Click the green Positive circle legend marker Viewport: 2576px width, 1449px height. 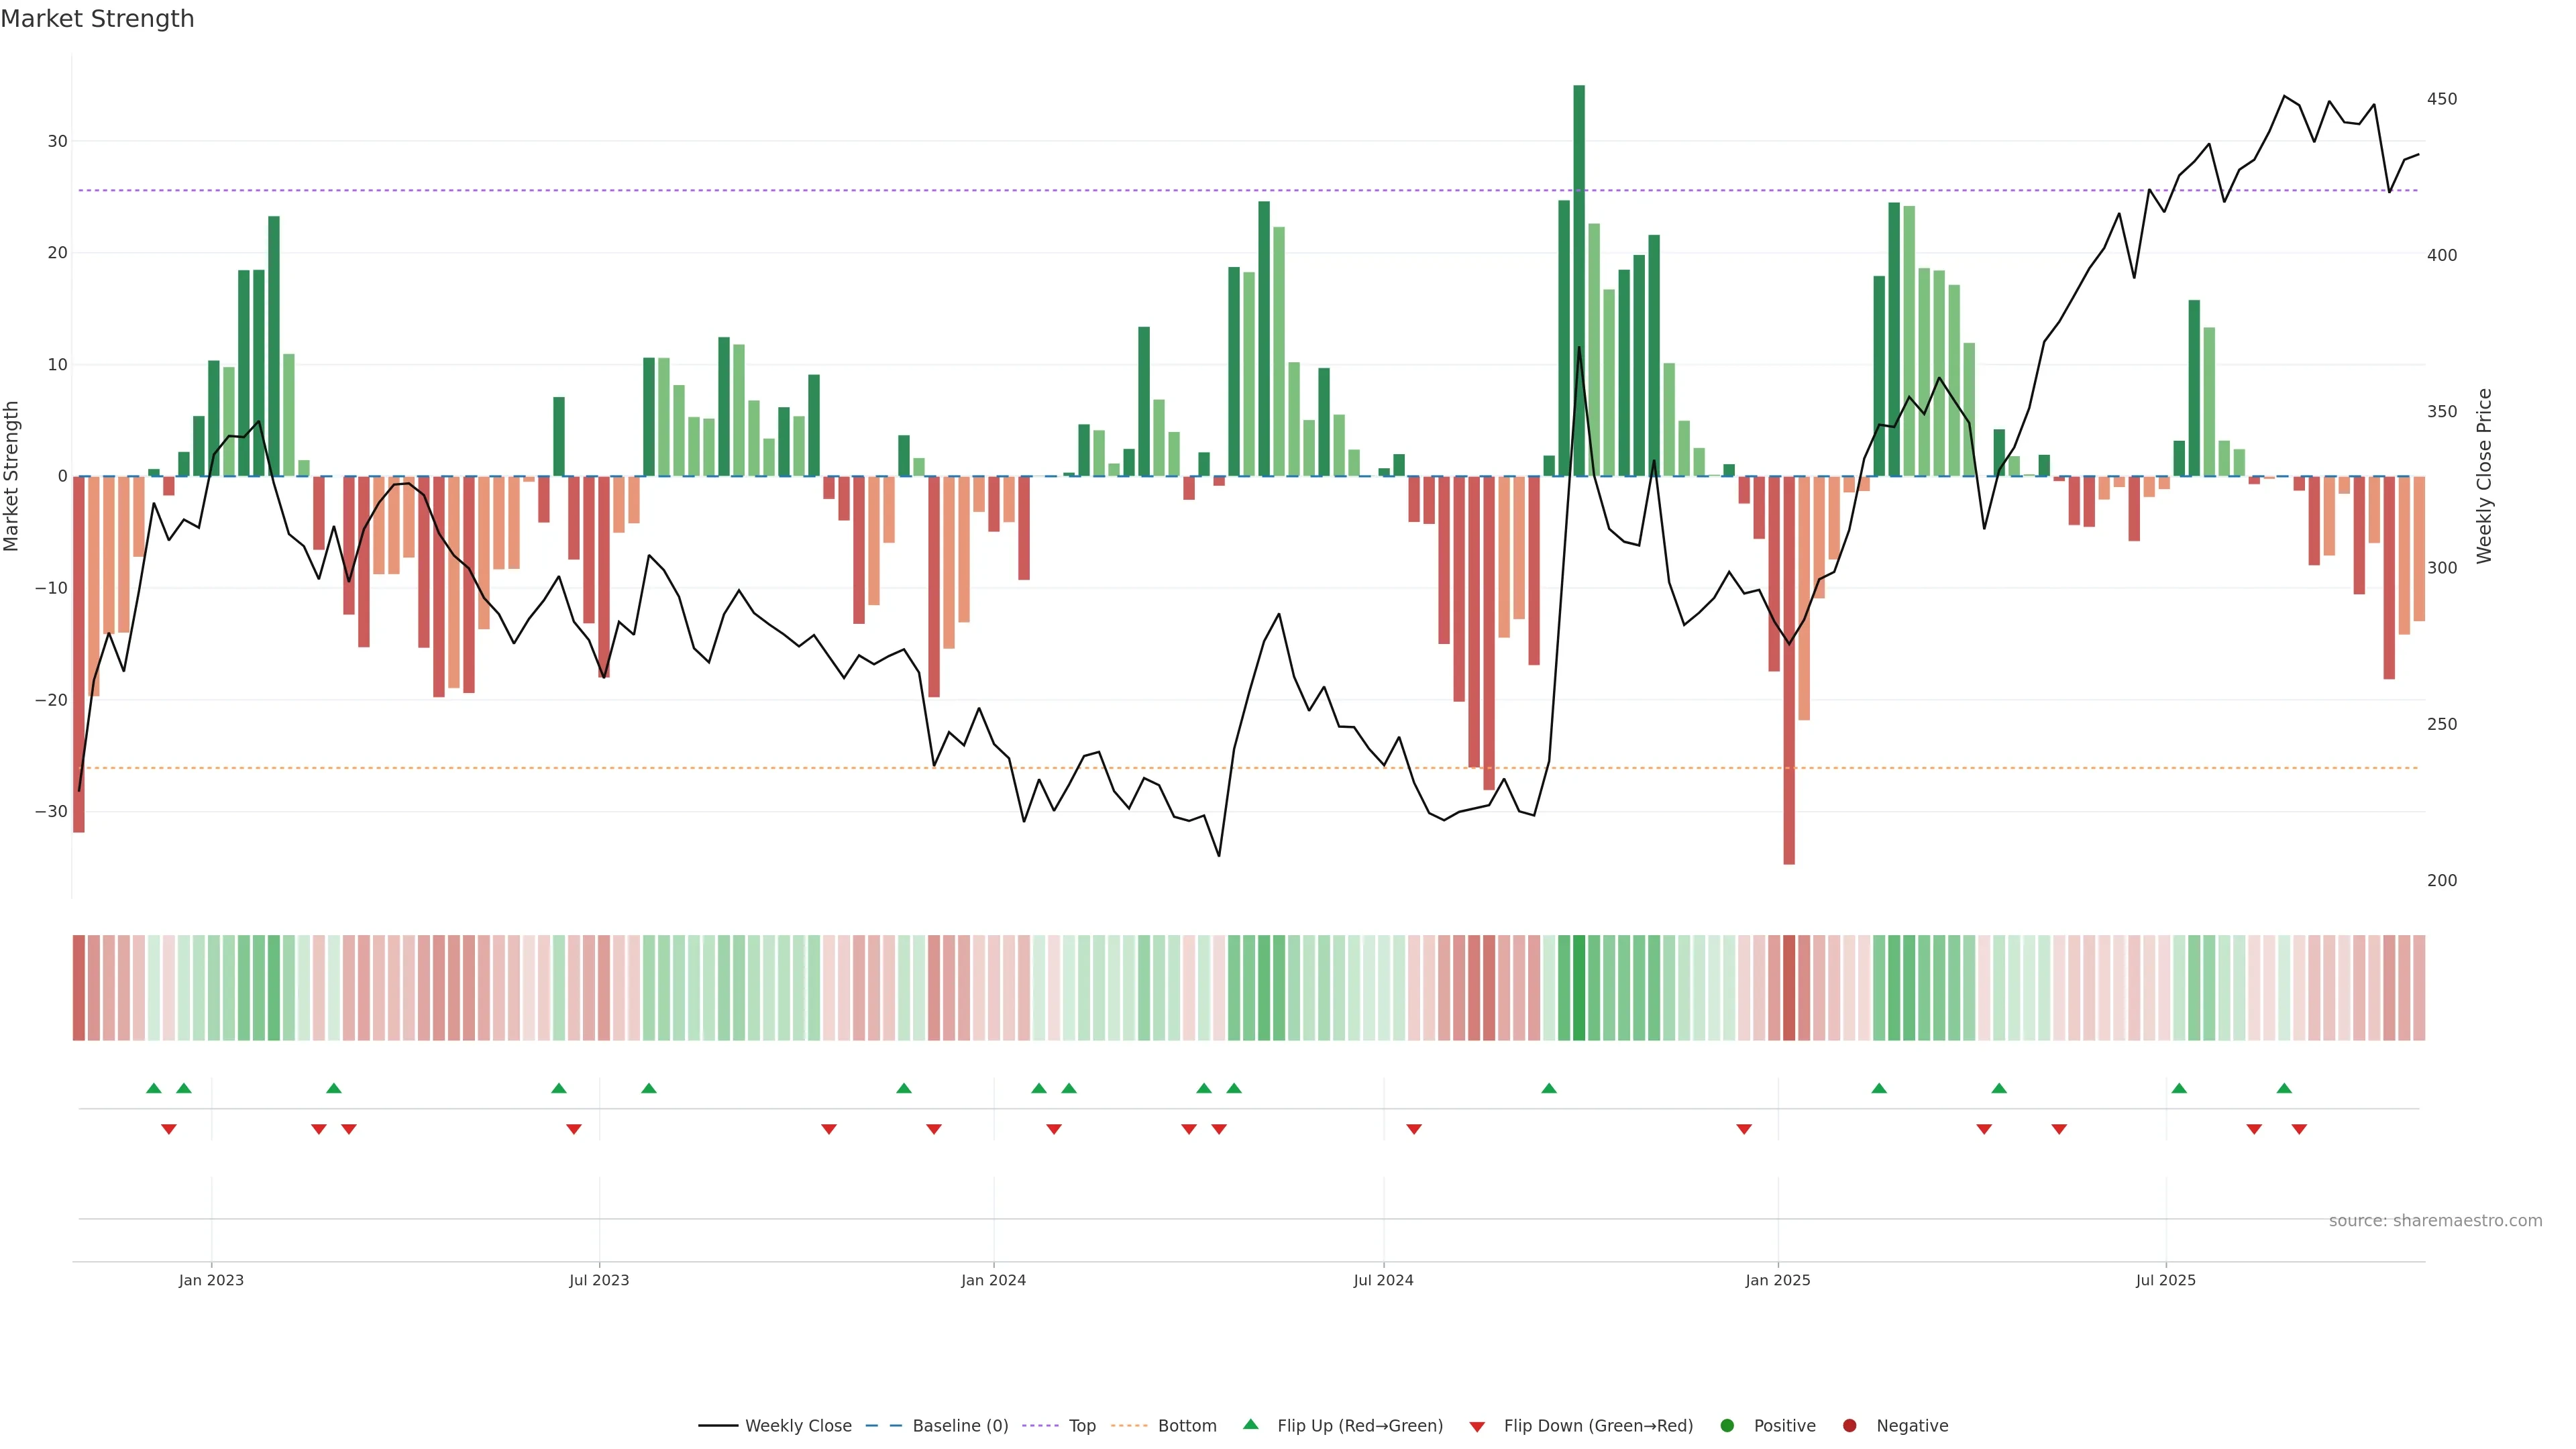1727,1426
